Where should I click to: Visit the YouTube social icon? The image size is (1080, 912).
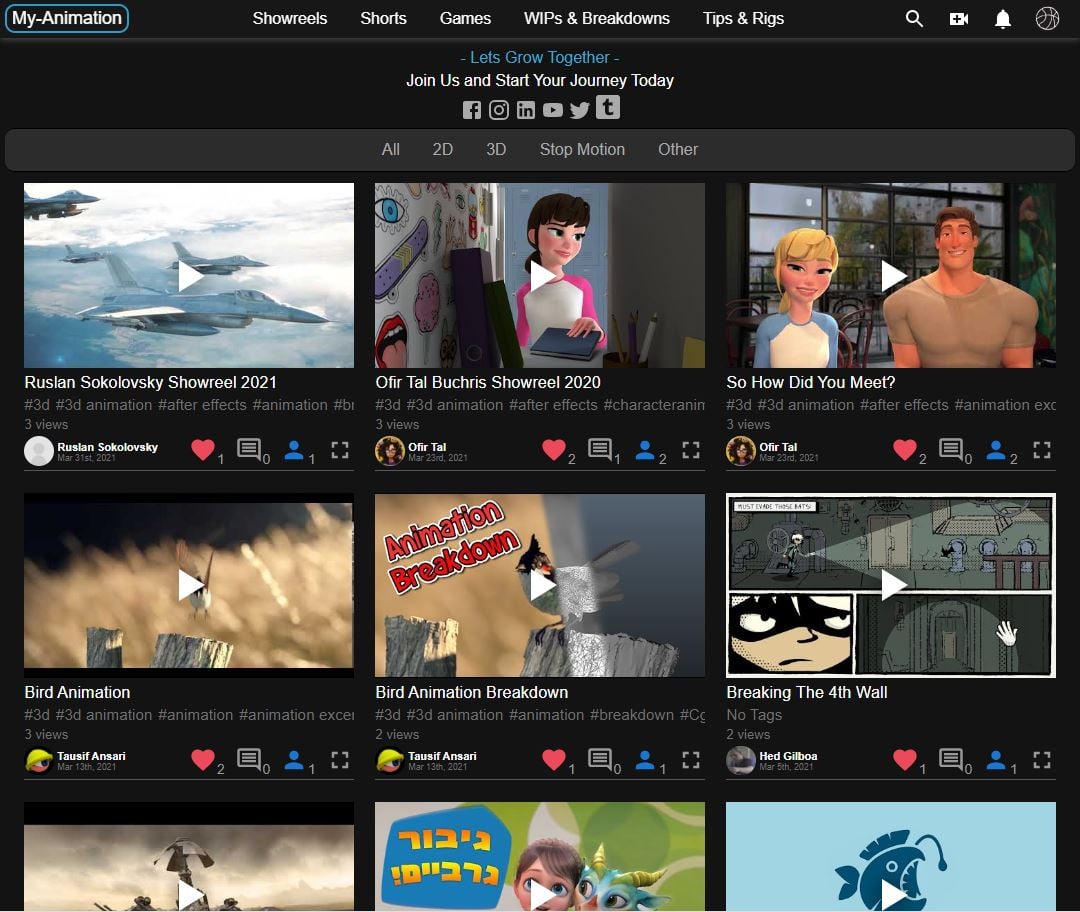pos(552,110)
